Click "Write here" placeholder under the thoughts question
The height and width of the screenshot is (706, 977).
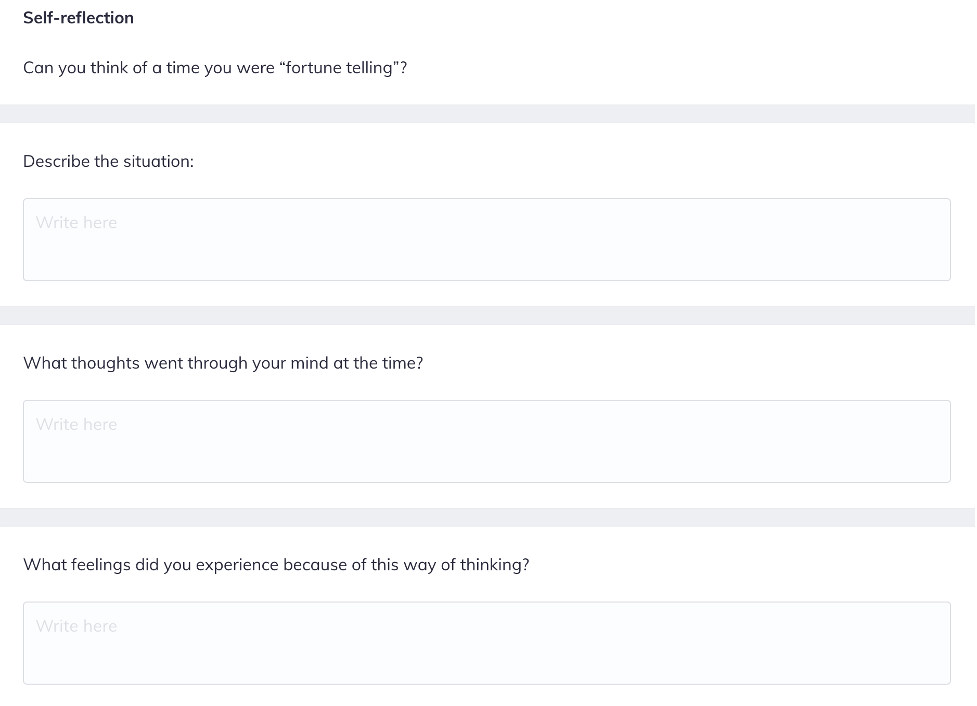point(77,425)
